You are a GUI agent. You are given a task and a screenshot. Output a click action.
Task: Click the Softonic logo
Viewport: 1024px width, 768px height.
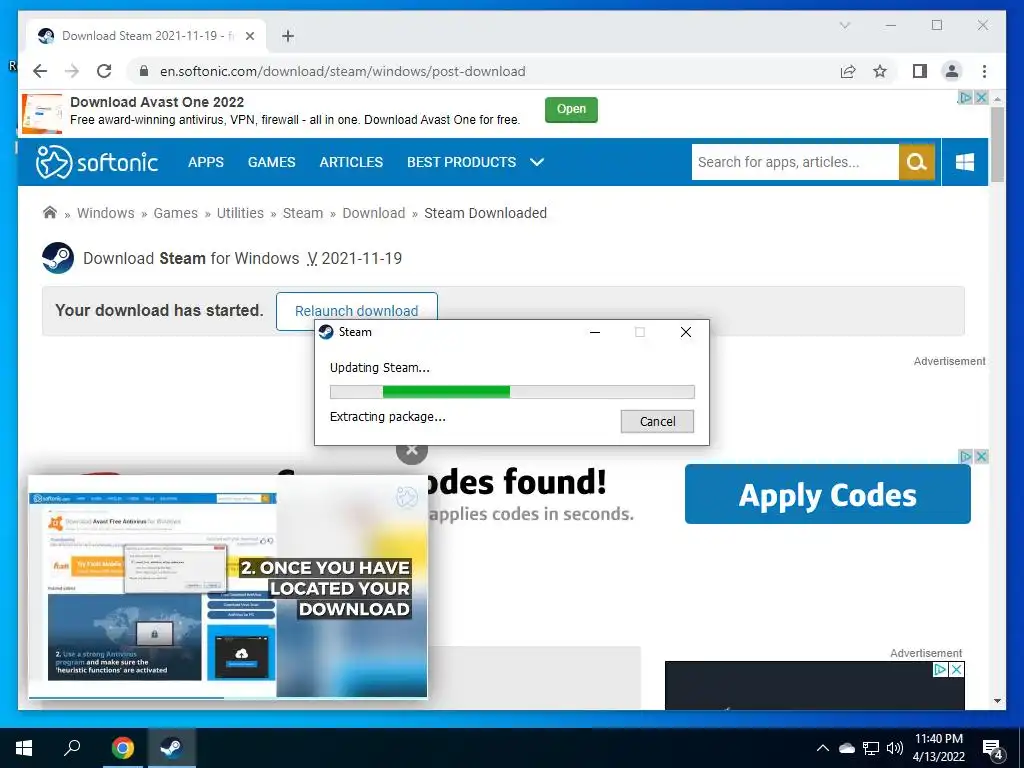(x=97, y=162)
